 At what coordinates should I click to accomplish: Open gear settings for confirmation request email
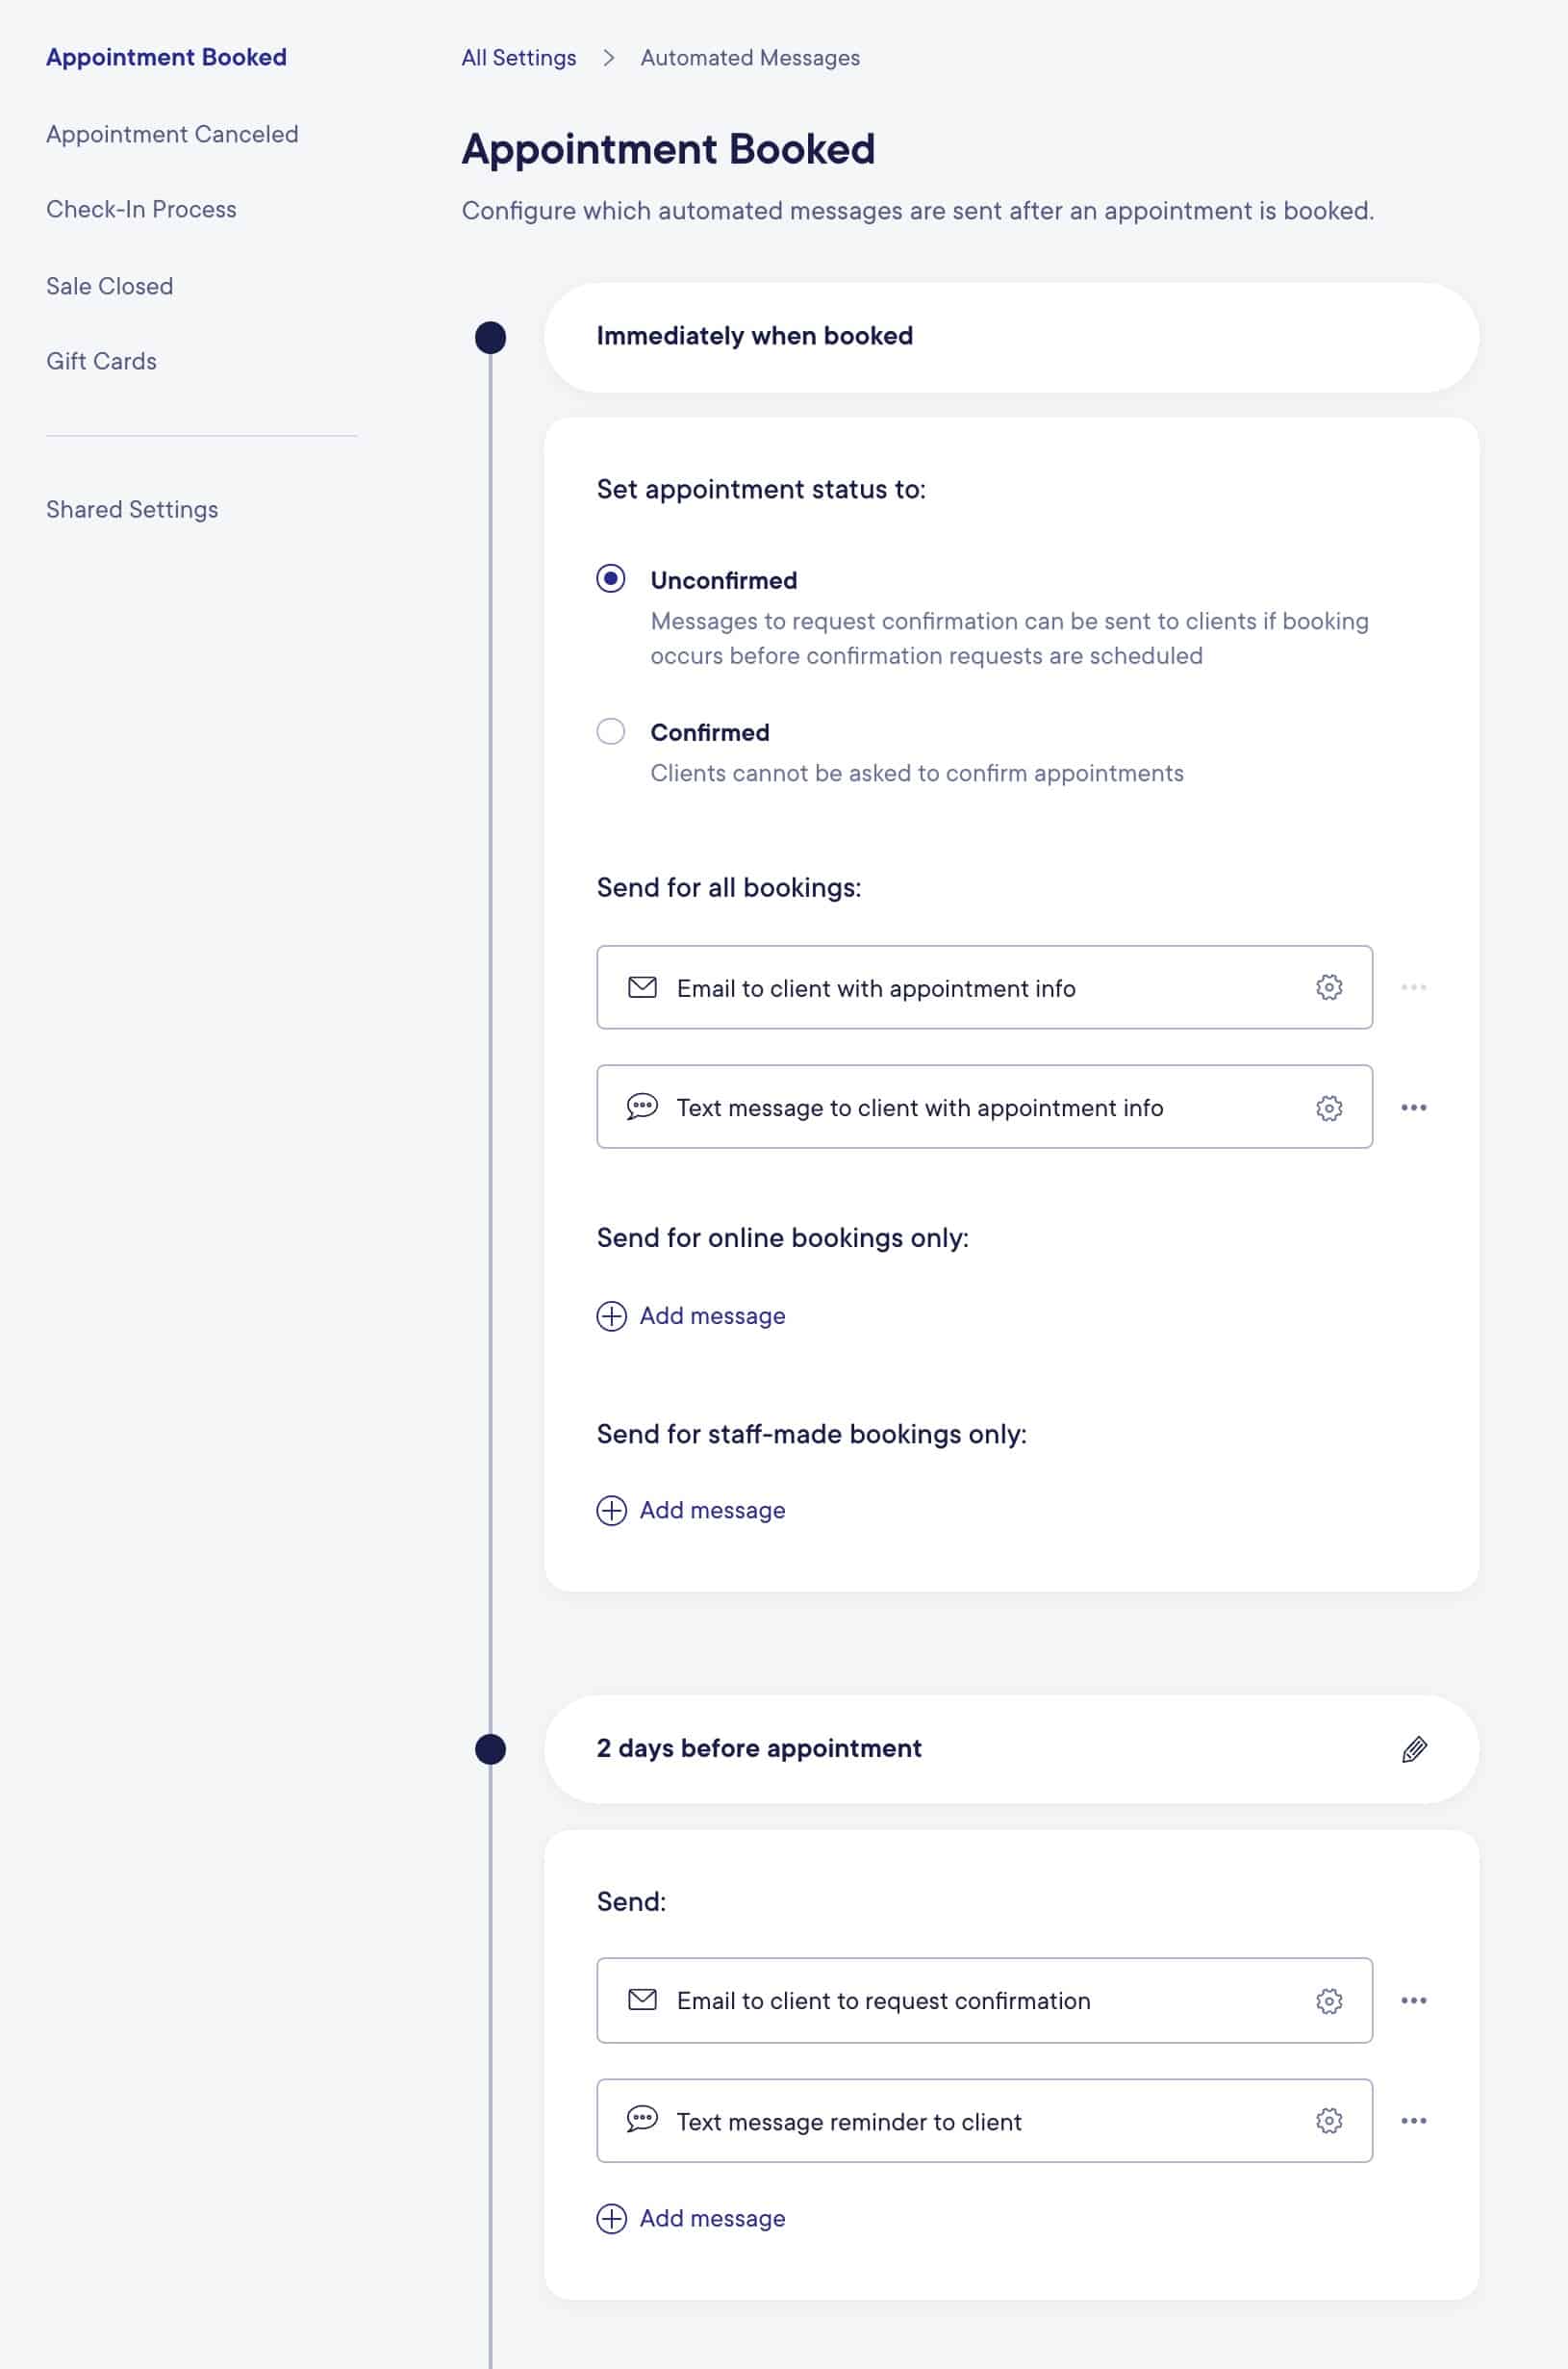1328,2001
